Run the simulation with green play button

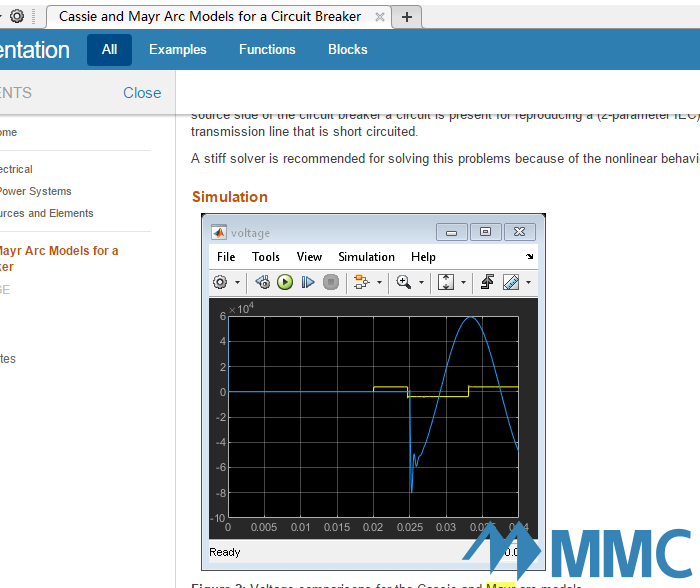(x=285, y=282)
